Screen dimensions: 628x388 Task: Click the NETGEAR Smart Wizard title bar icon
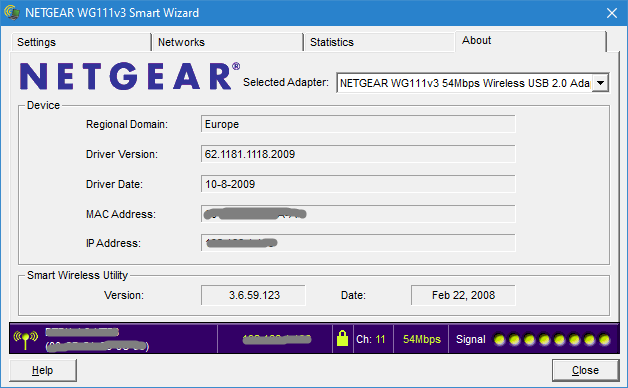coord(12,12)
